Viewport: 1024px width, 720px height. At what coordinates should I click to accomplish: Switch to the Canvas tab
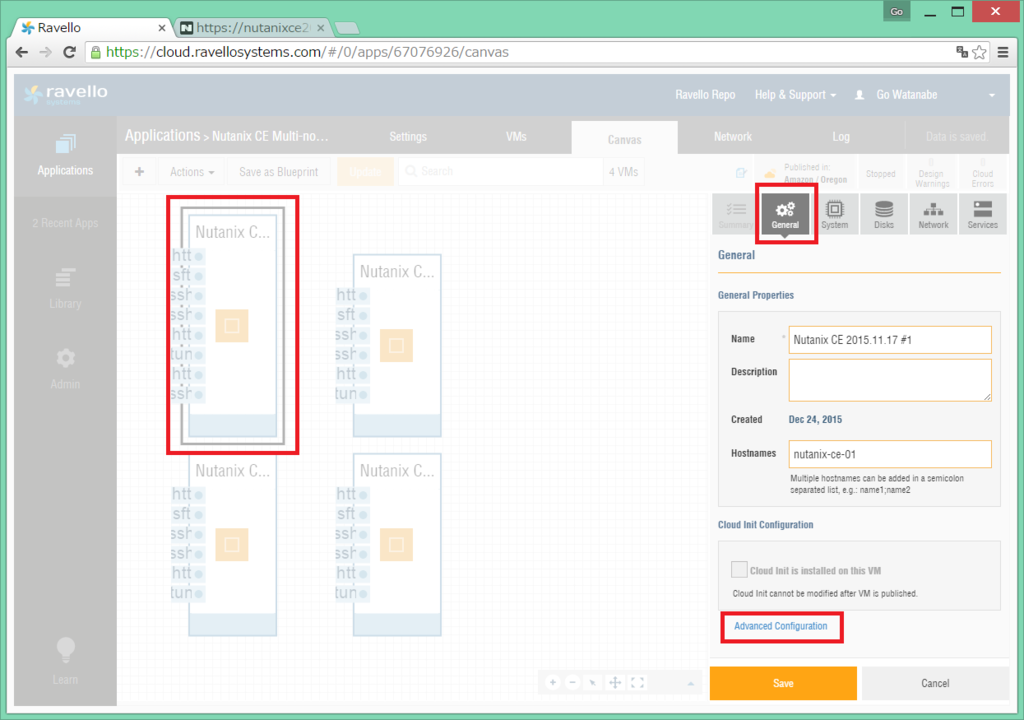click(624, 138)
